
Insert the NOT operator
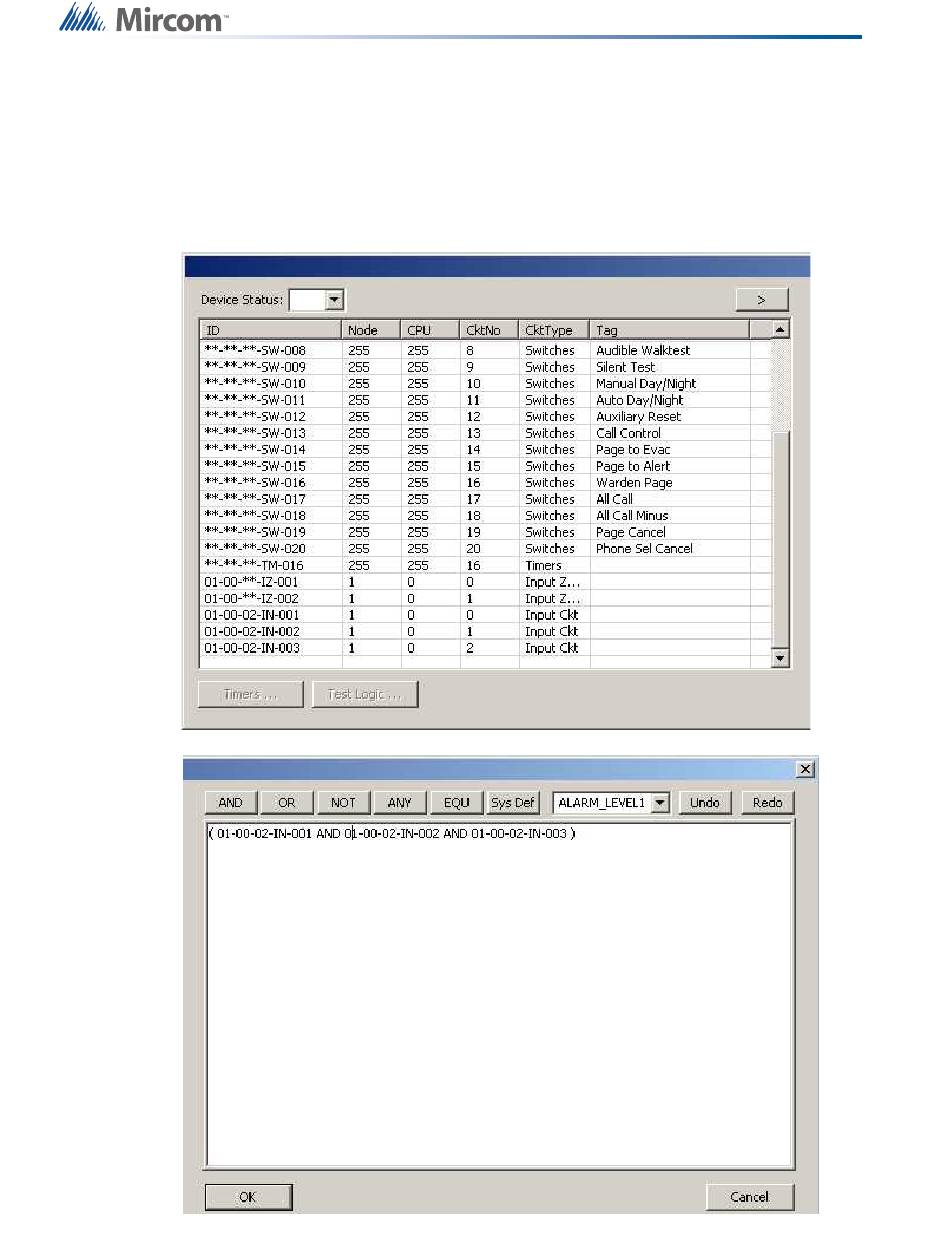click(343, 803)
